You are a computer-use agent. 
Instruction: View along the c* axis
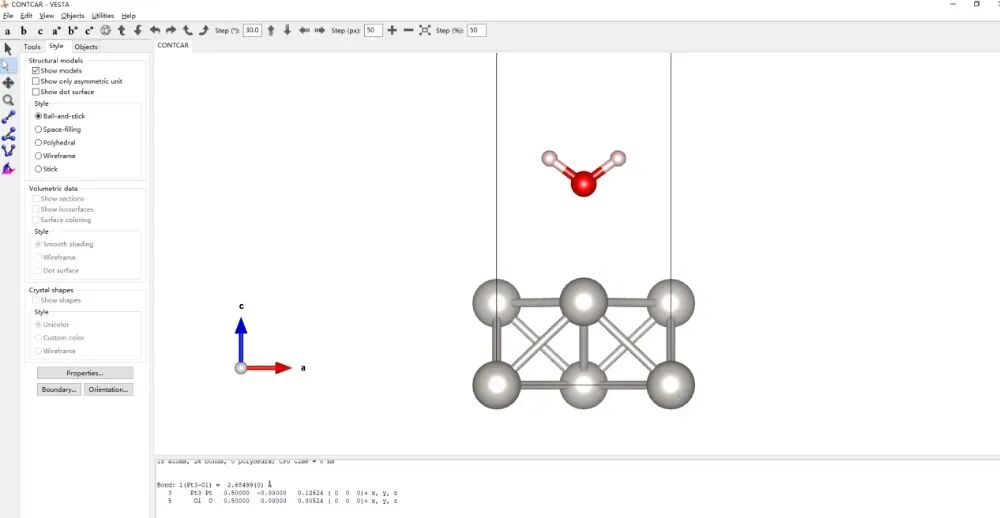[x=89, y=31]
